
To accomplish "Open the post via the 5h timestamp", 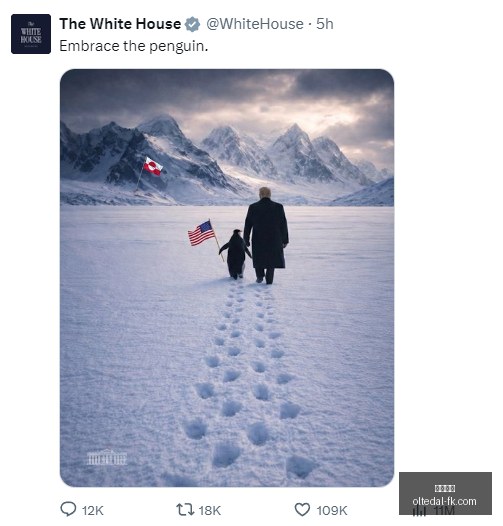I will [325, 24].
